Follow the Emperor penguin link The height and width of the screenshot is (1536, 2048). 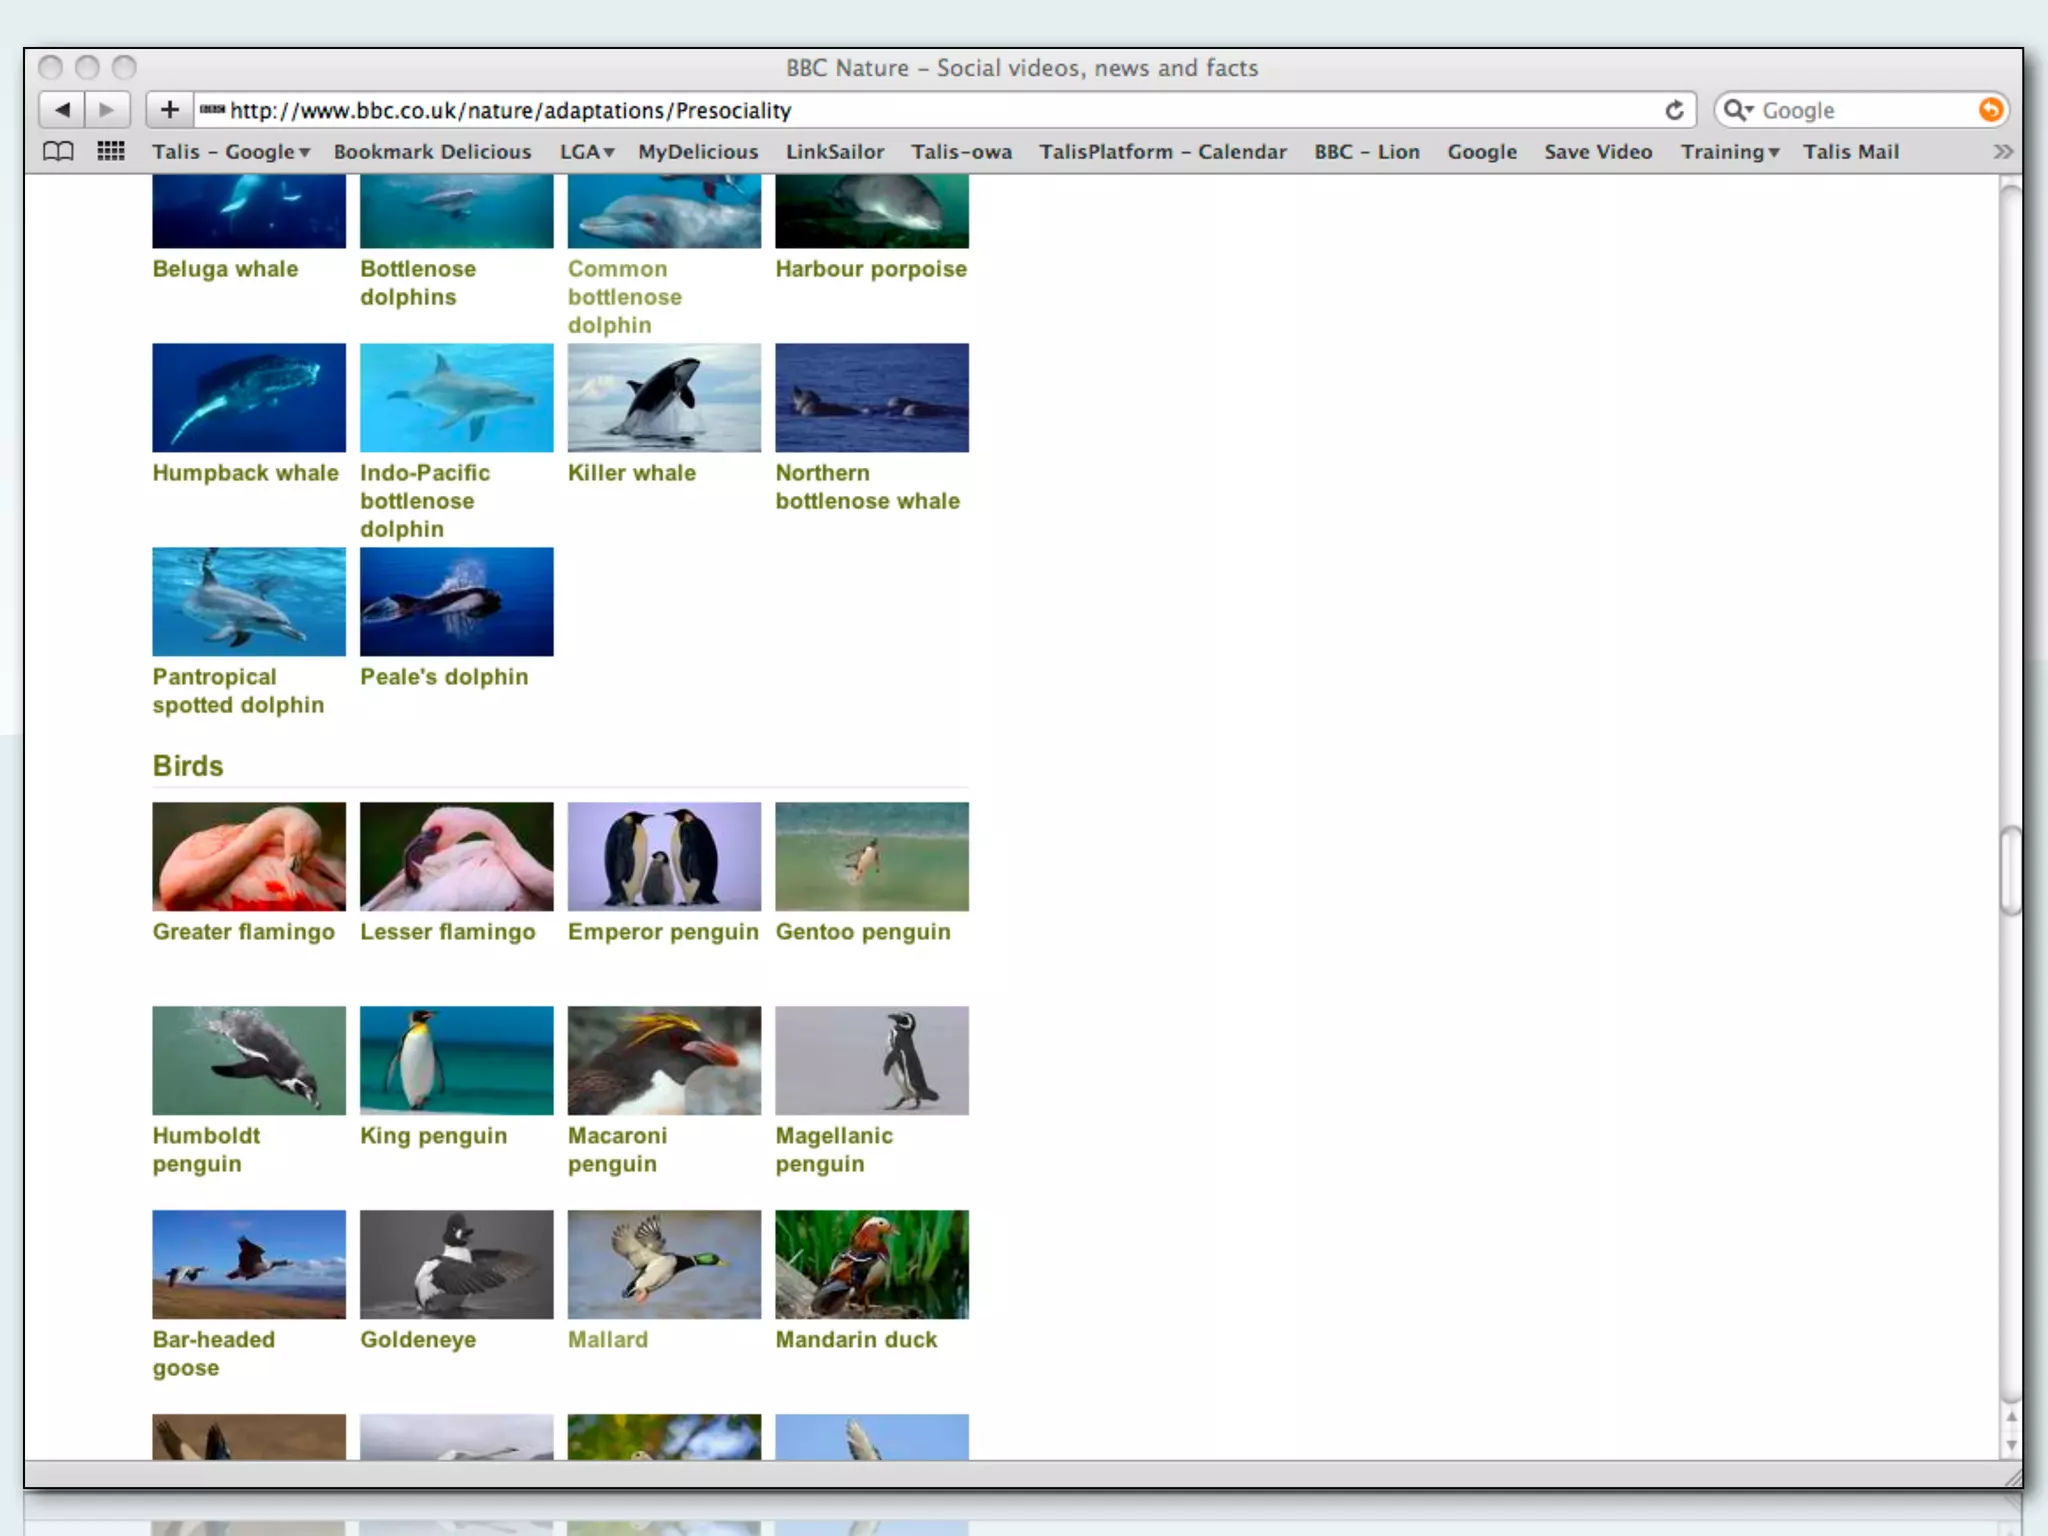pyautogui.click(x=662, y=932)
